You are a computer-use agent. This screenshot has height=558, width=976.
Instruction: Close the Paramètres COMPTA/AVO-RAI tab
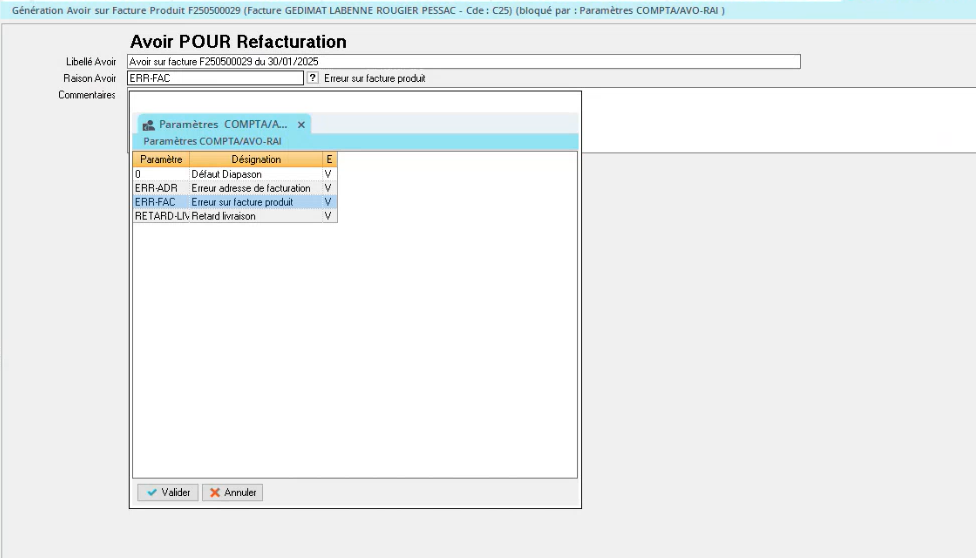301,125
